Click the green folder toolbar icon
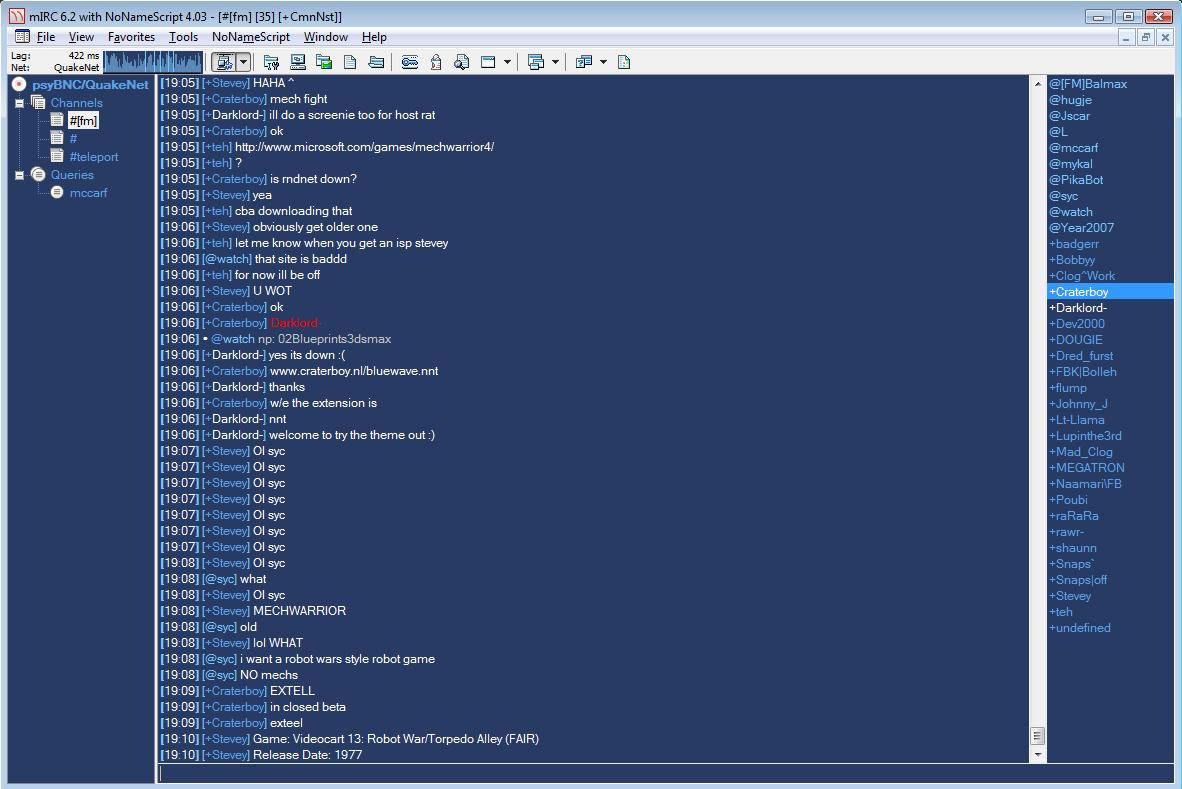 [x=324, y=62]
